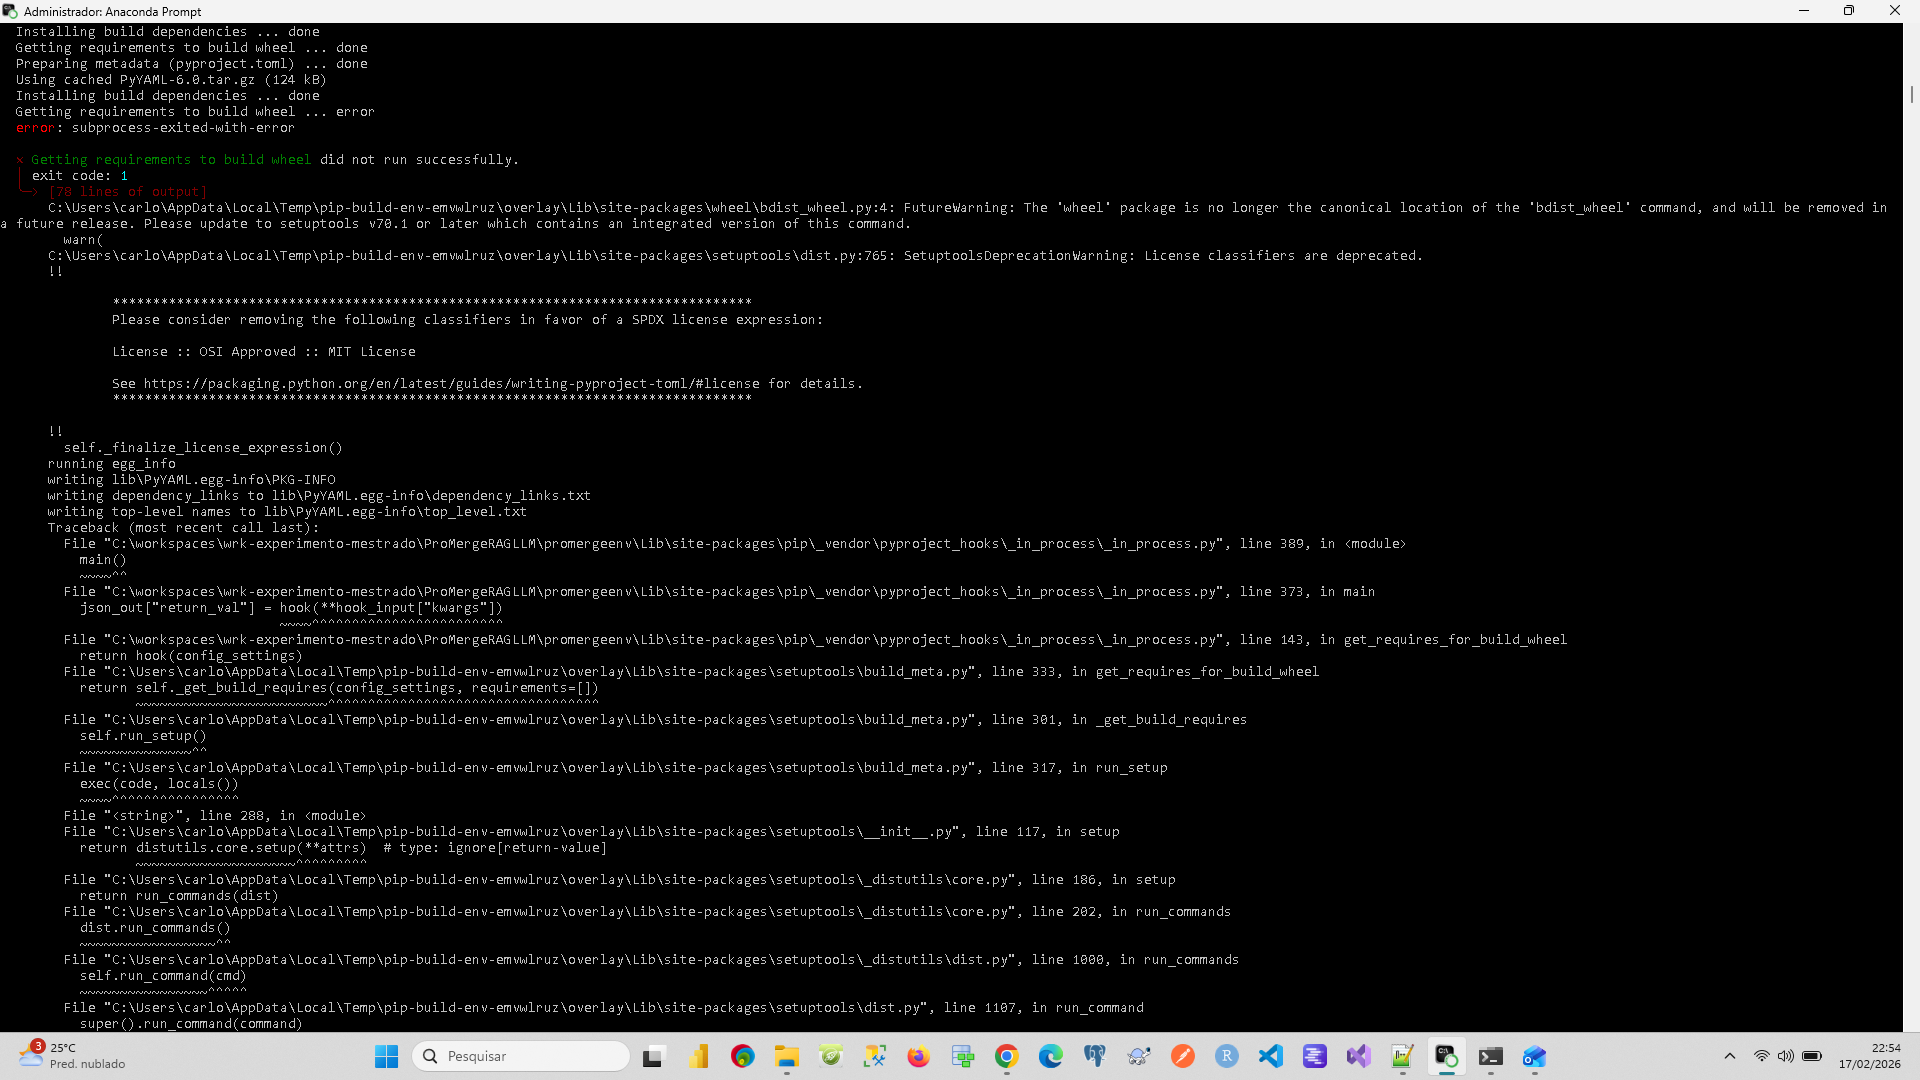
Task: Open Microsoft Edge from the taskbar
Action: pos(1050,1056)
